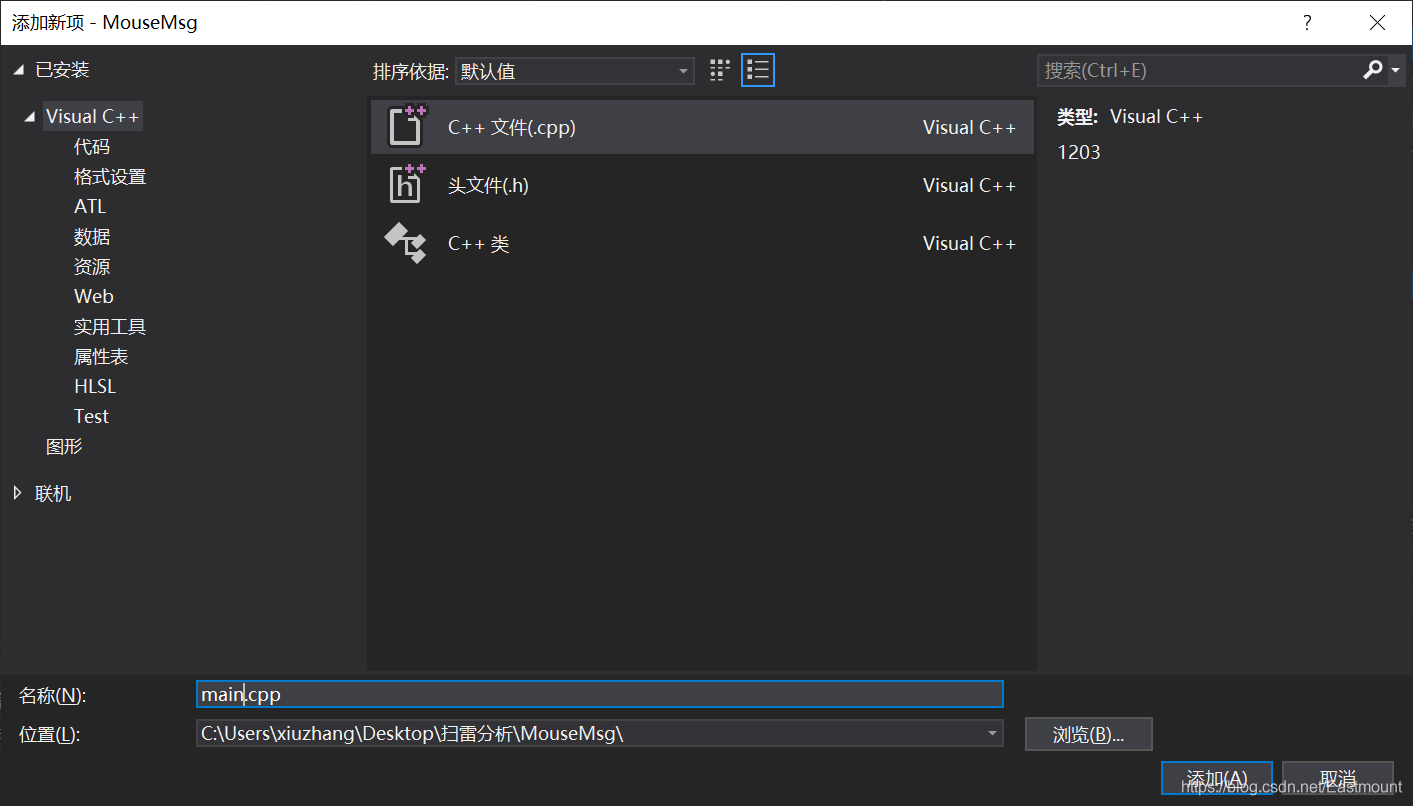Select the Web category
The width and height of the screenshot is (1413, 806).
(94, 296)
